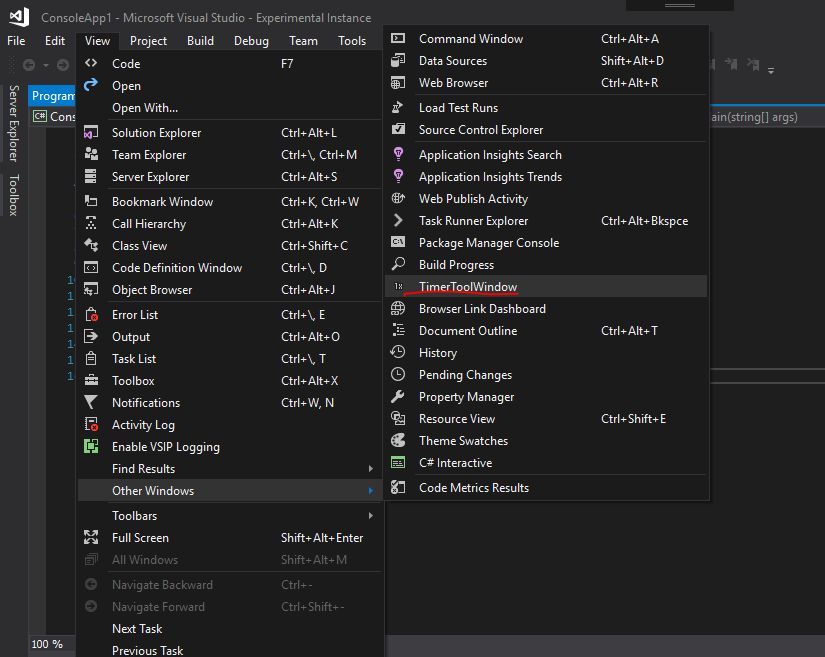Click the Object Browser icon
Screen dimensions: 825x657
pos(91,289)
